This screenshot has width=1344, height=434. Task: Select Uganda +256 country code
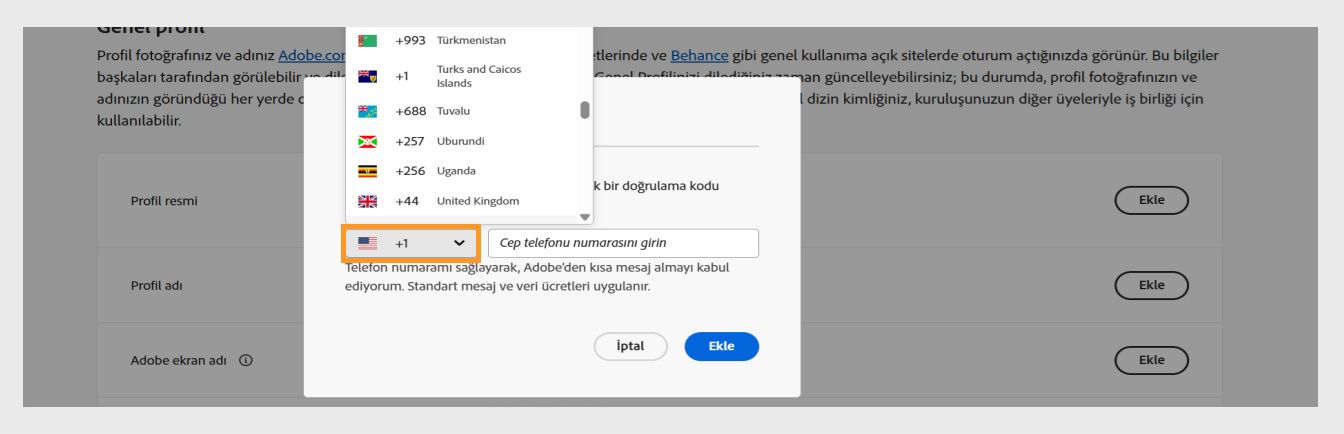pos(461,171)
